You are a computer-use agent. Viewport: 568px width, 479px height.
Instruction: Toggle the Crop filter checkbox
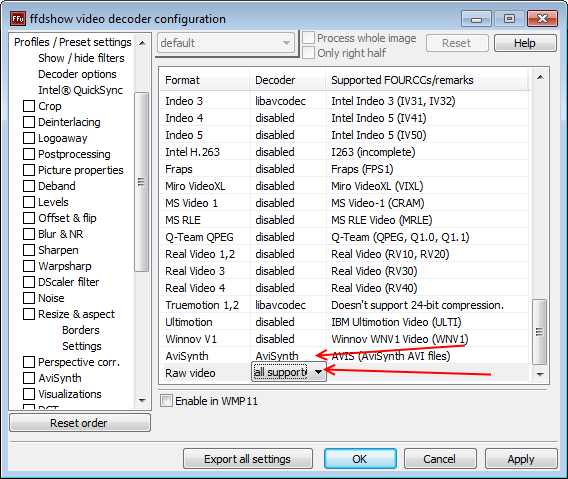tap(29, 106)
